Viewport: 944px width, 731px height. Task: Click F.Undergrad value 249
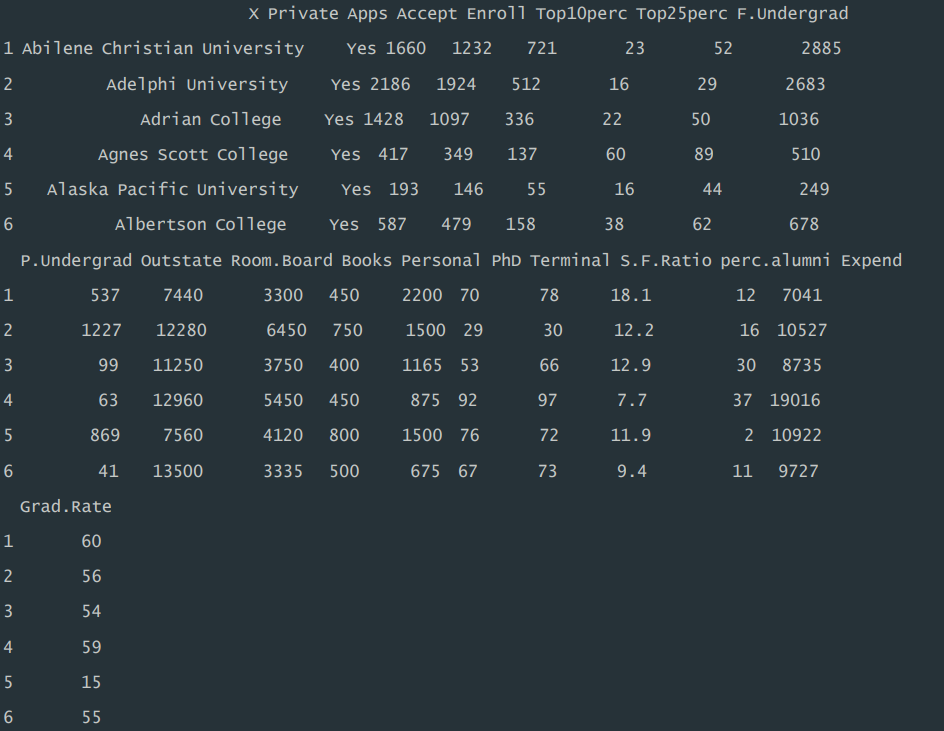815,190
